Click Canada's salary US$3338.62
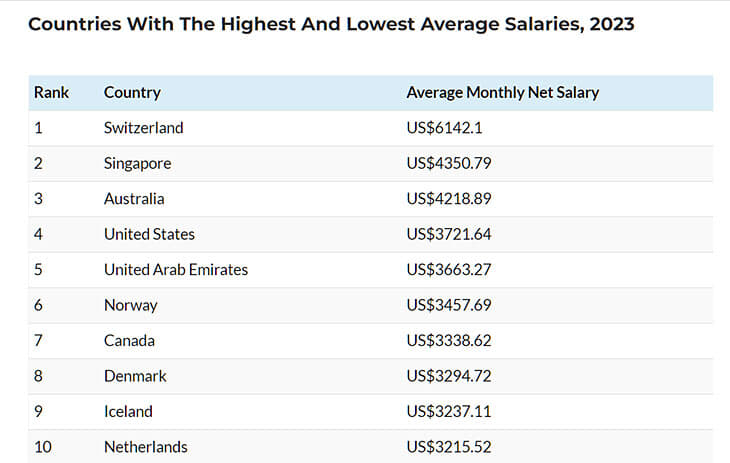This screenshot has width=730, height=463. 449,341
